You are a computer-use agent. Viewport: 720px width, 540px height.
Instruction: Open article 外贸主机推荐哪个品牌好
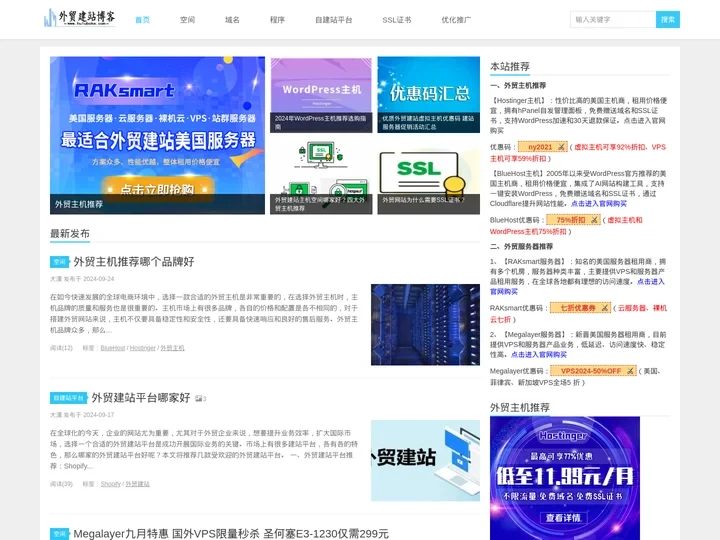coord(134,262)
